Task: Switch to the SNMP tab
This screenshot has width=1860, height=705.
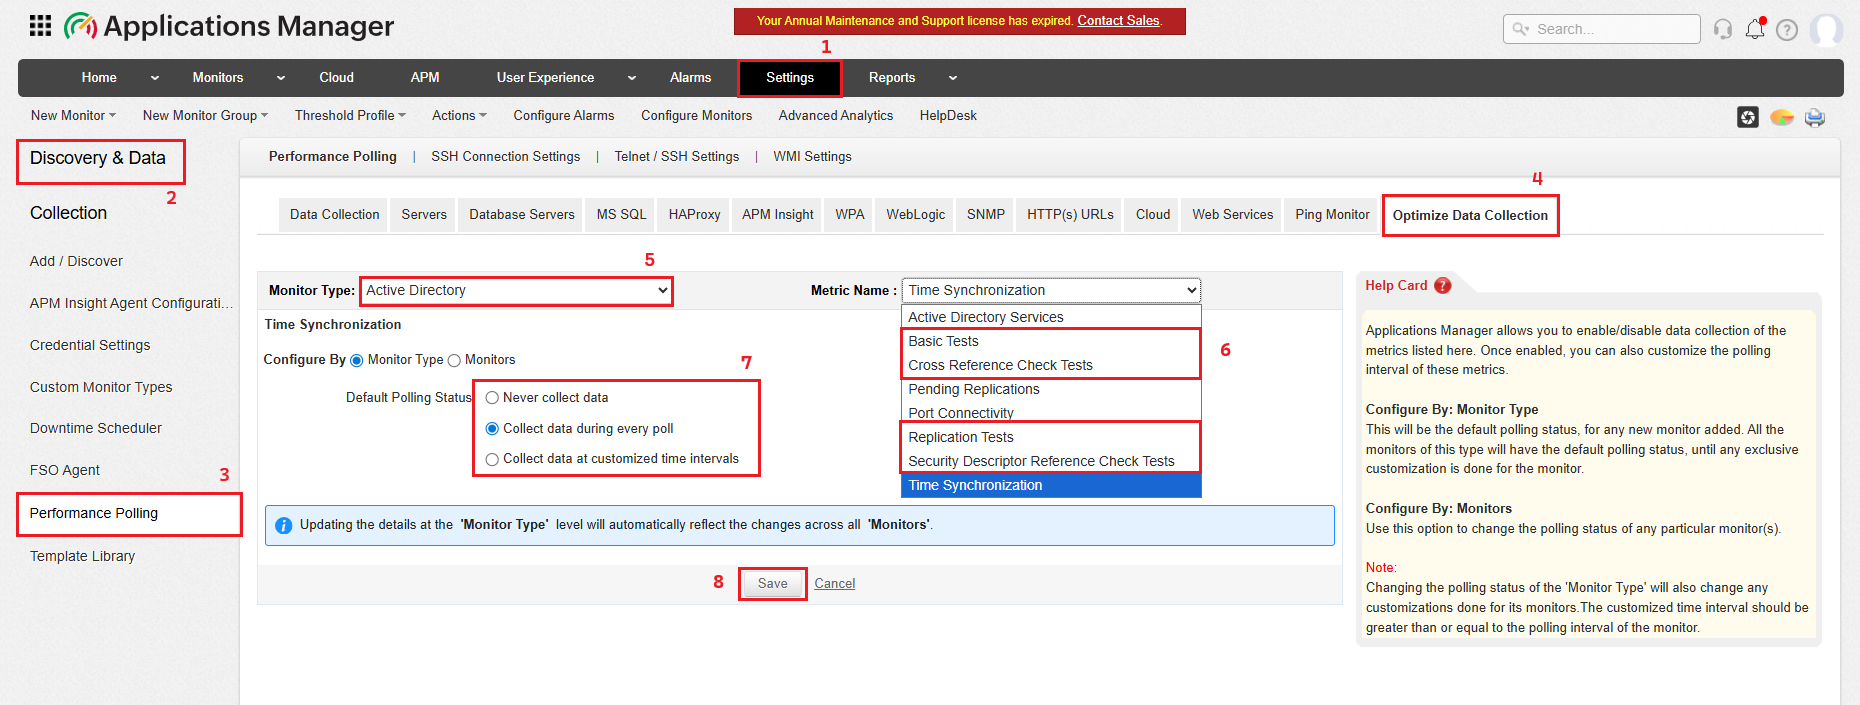Action: pos(986,215)
